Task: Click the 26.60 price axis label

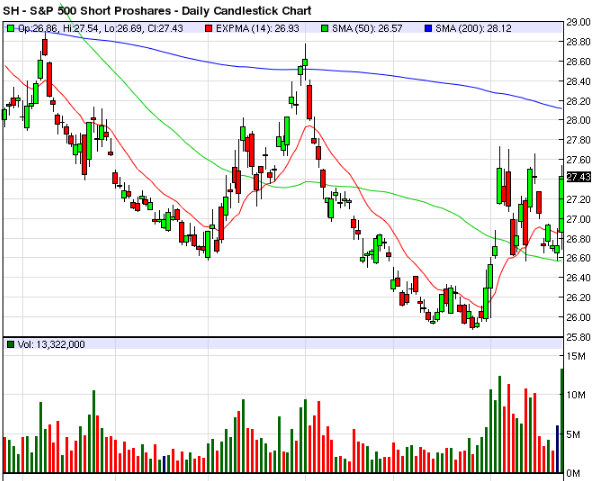Action: pyautogui.click(x=578, y=258)
